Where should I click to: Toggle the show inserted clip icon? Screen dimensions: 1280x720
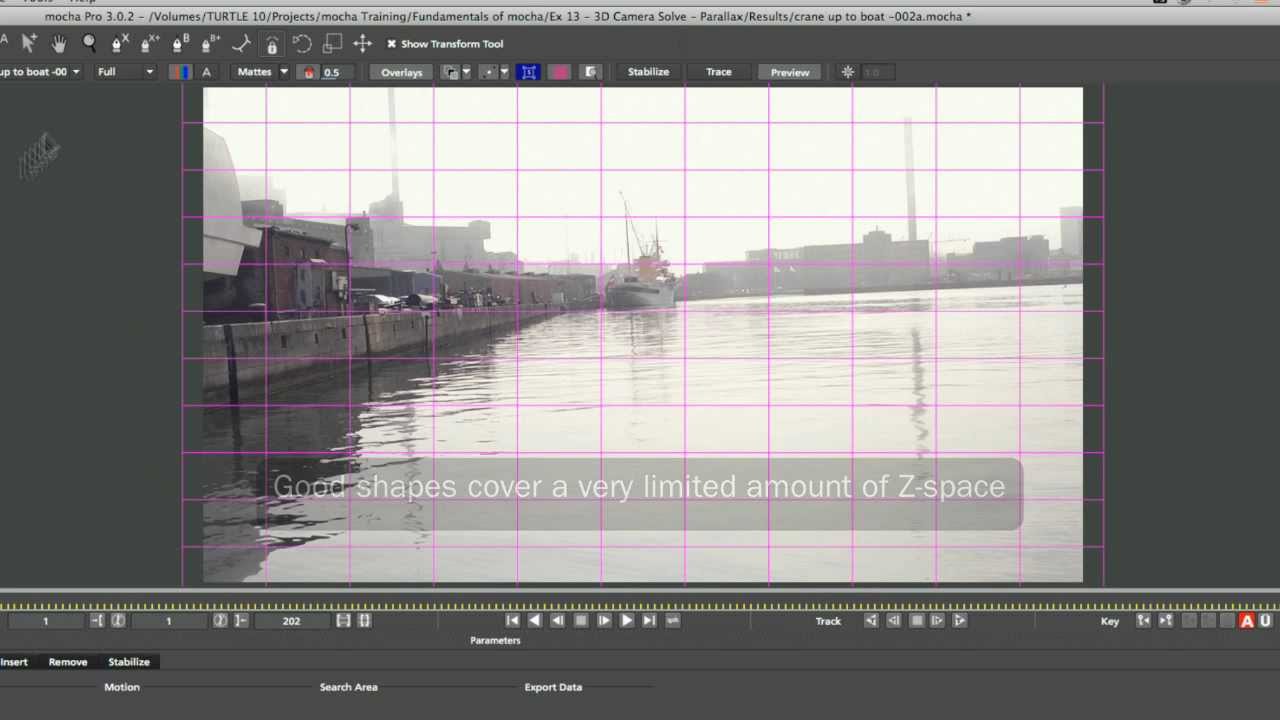[591, 72]
